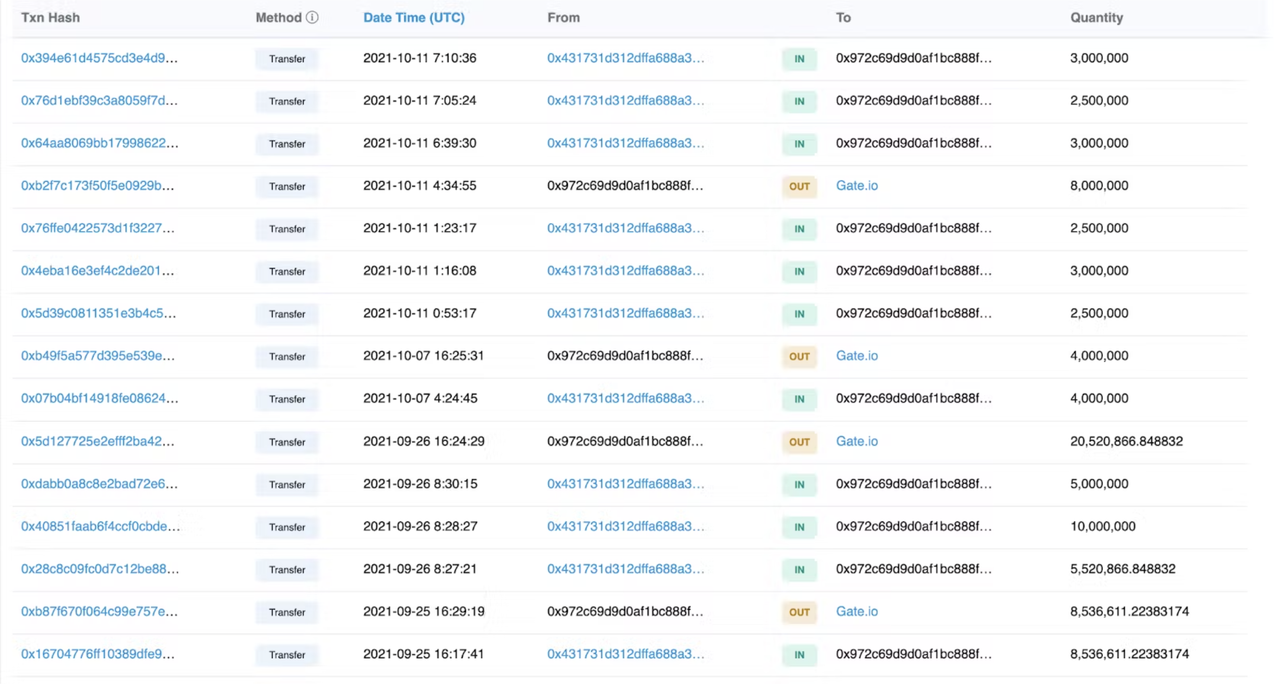The height and width of the screenshot is (693, 1280).
Task: Open From address in the 8:30:15 row
Action: 625,484
